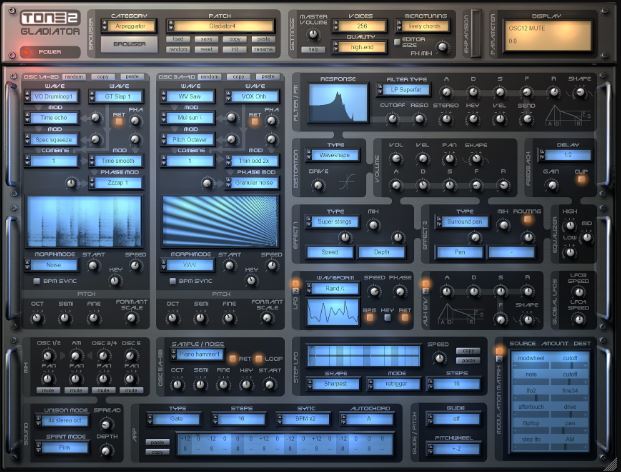The image size is (621, 472).
Task: Open Effect 2 type Surround pan
Action: click(x=463, y=222)
